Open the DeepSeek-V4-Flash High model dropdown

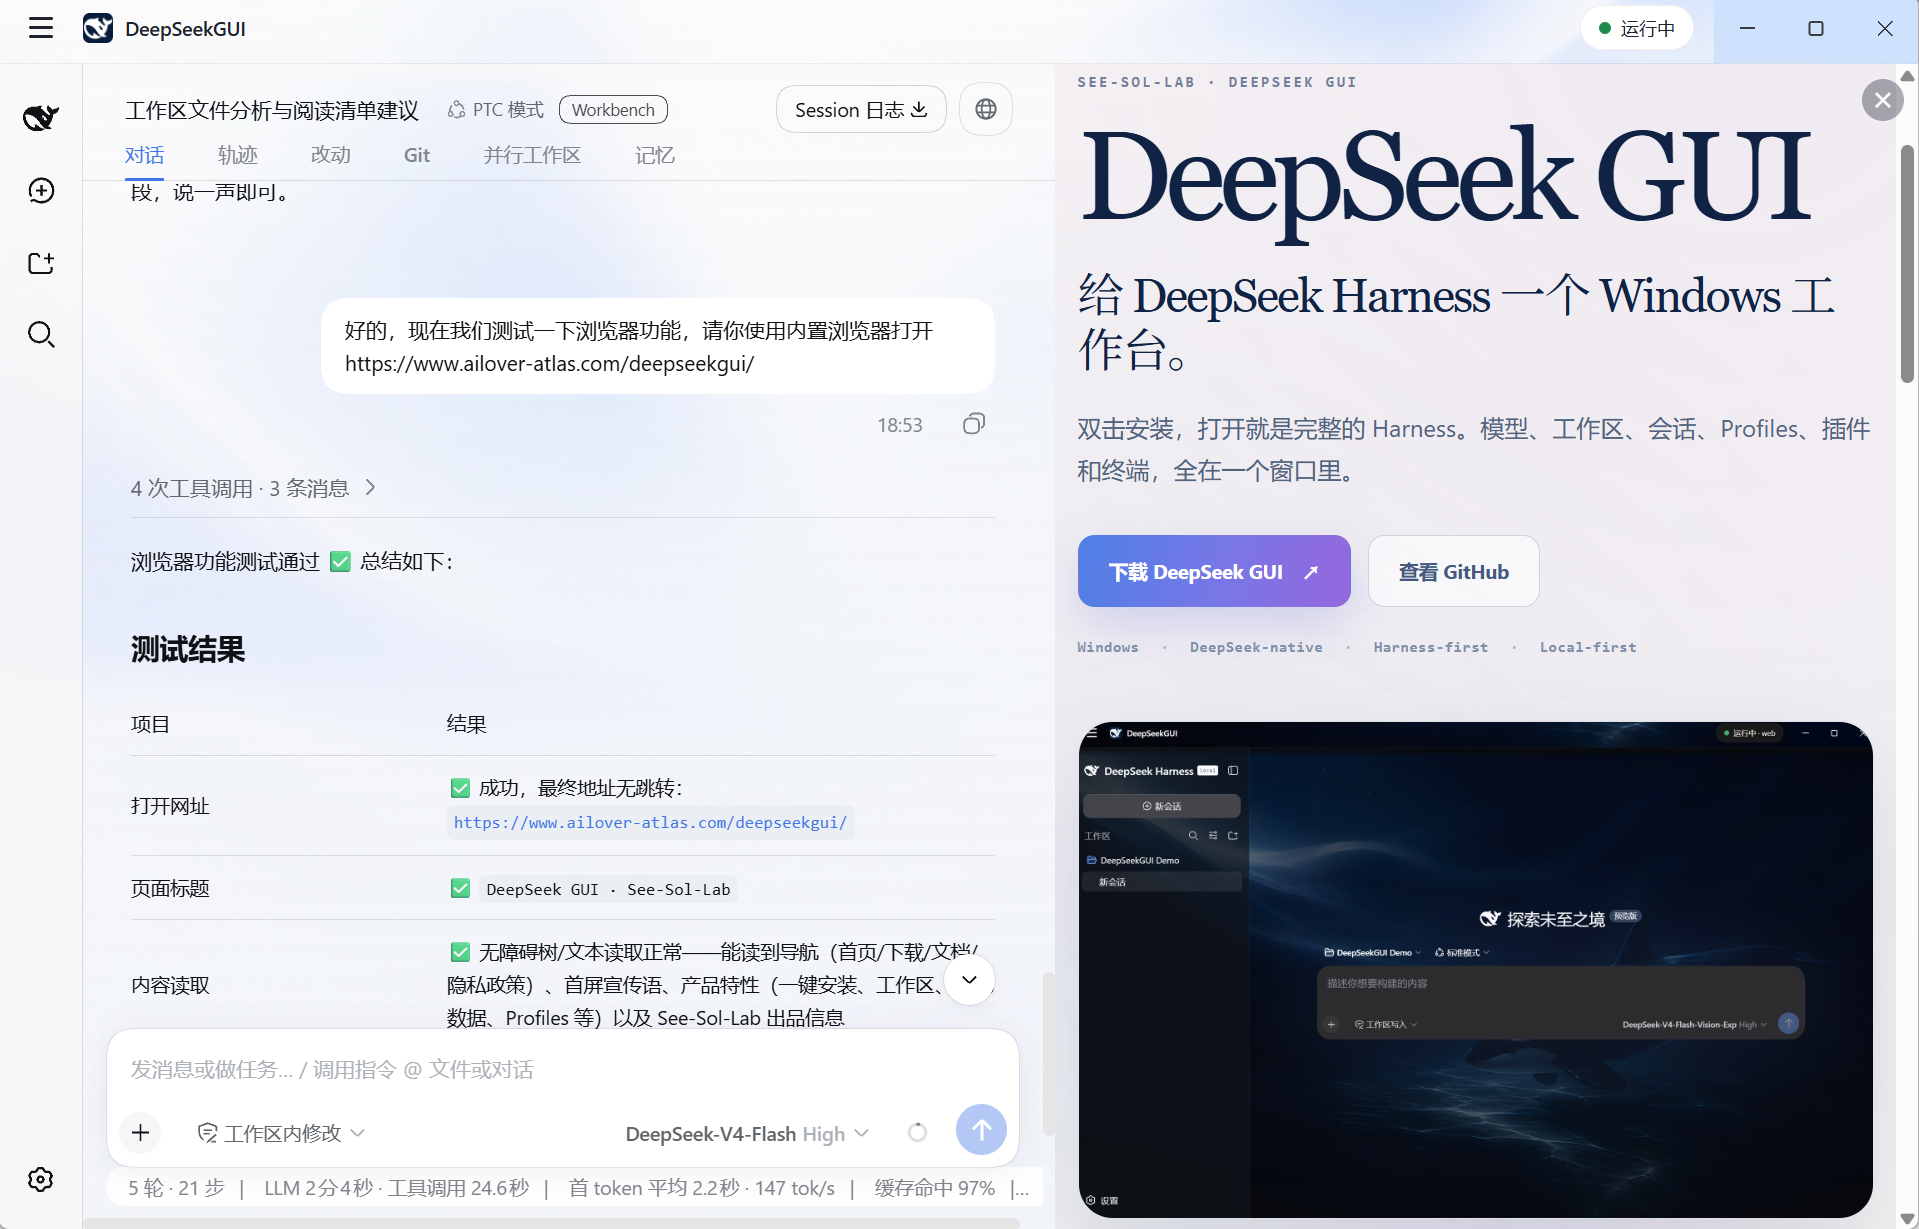click(747, 1134)
